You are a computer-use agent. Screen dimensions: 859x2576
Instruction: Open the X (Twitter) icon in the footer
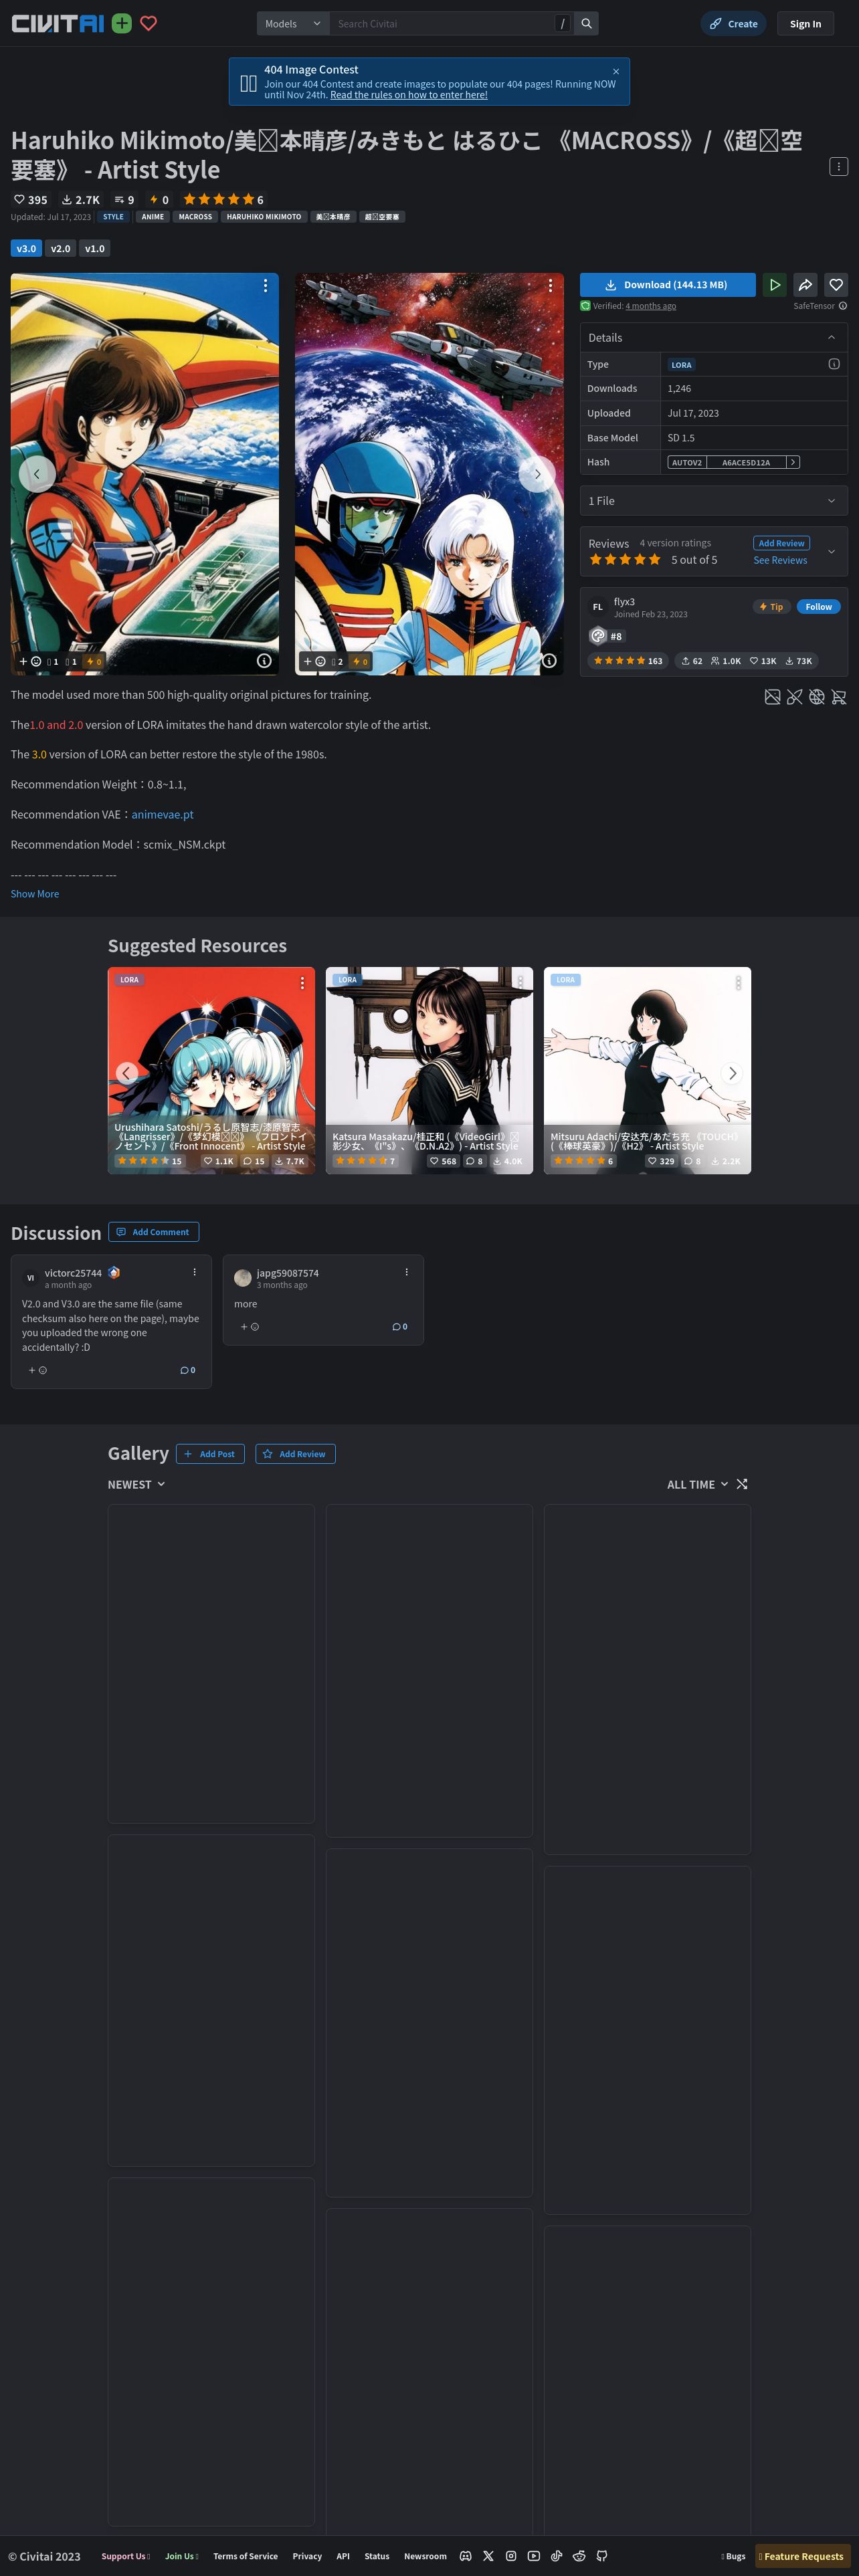coord(488,2555)
